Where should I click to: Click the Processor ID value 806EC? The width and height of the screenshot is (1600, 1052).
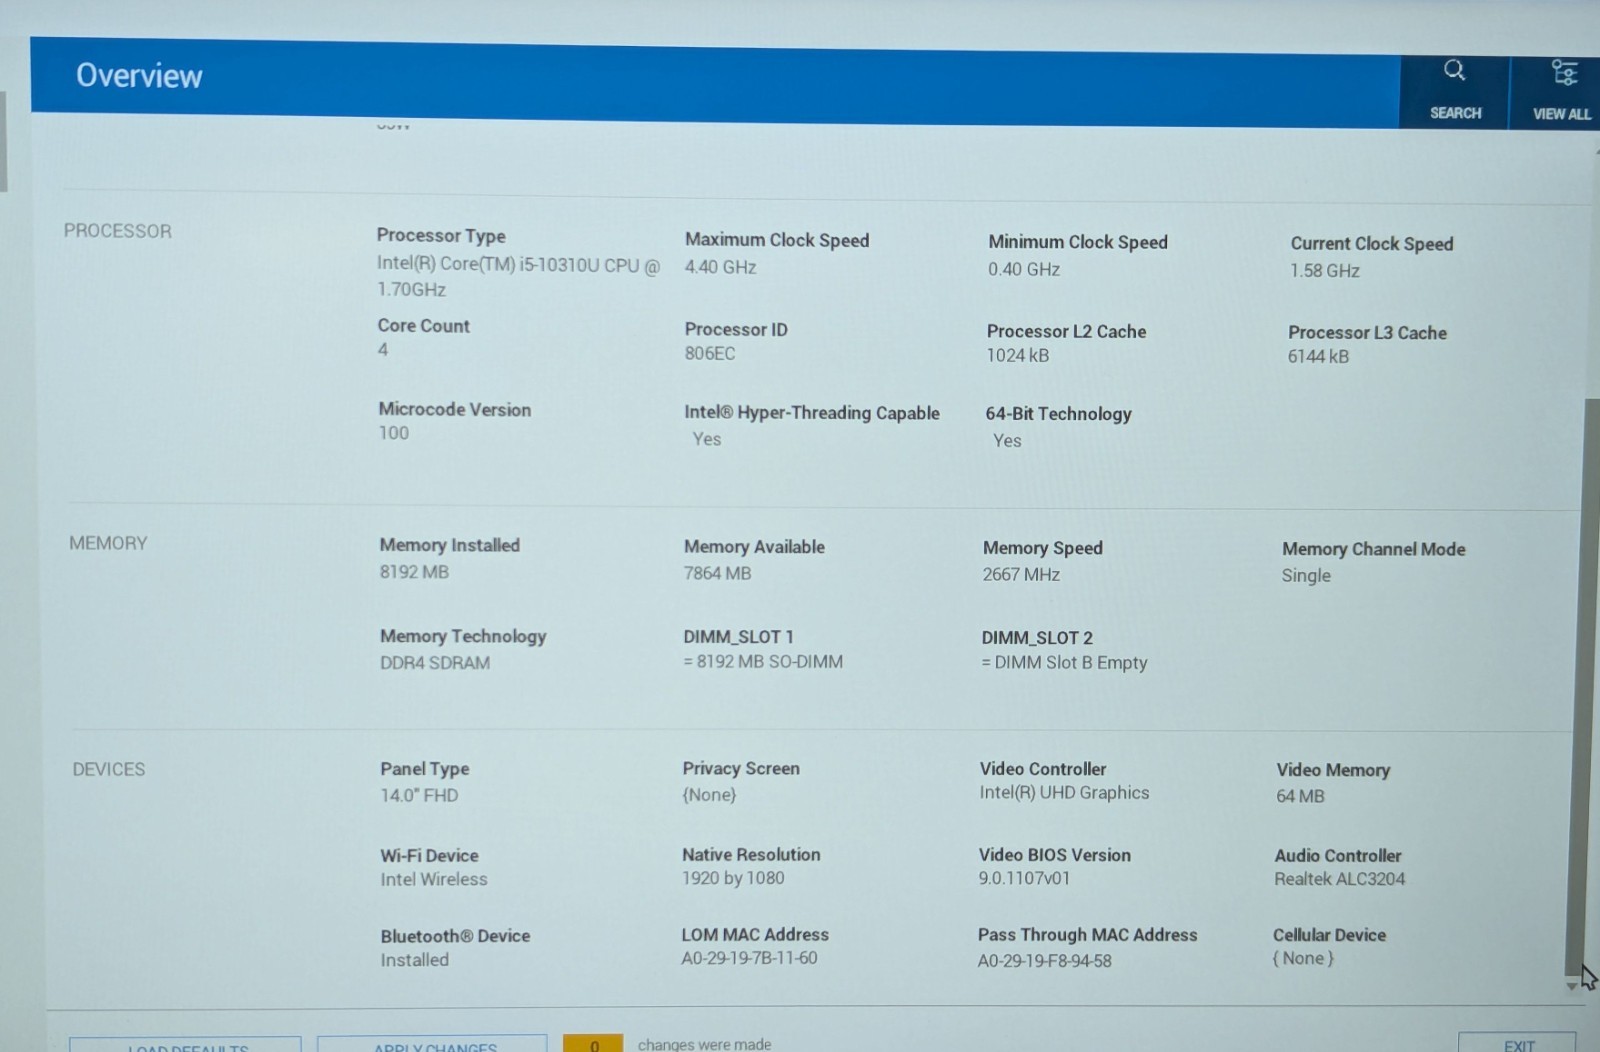pyautogui.click(x=710, y=354)
